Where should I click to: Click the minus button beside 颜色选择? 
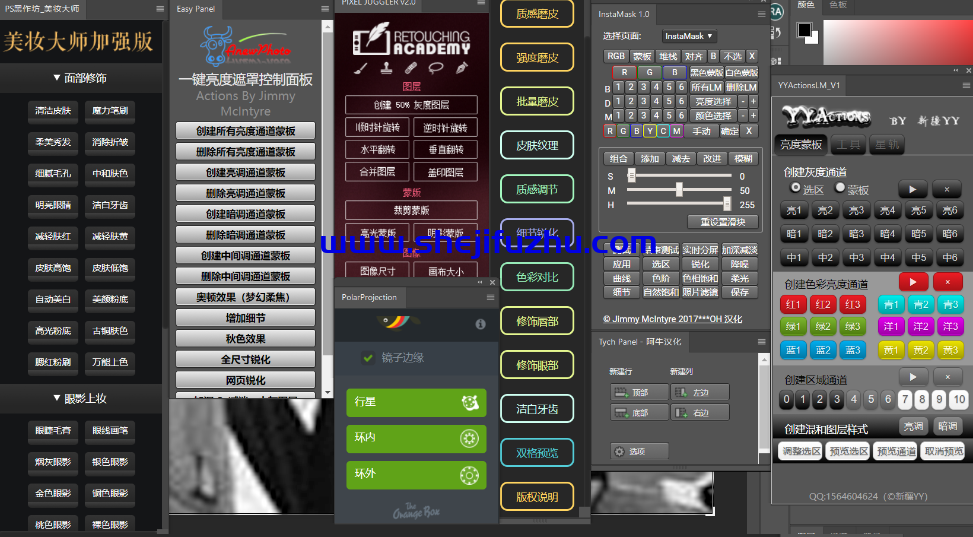[x=742, y=115]
